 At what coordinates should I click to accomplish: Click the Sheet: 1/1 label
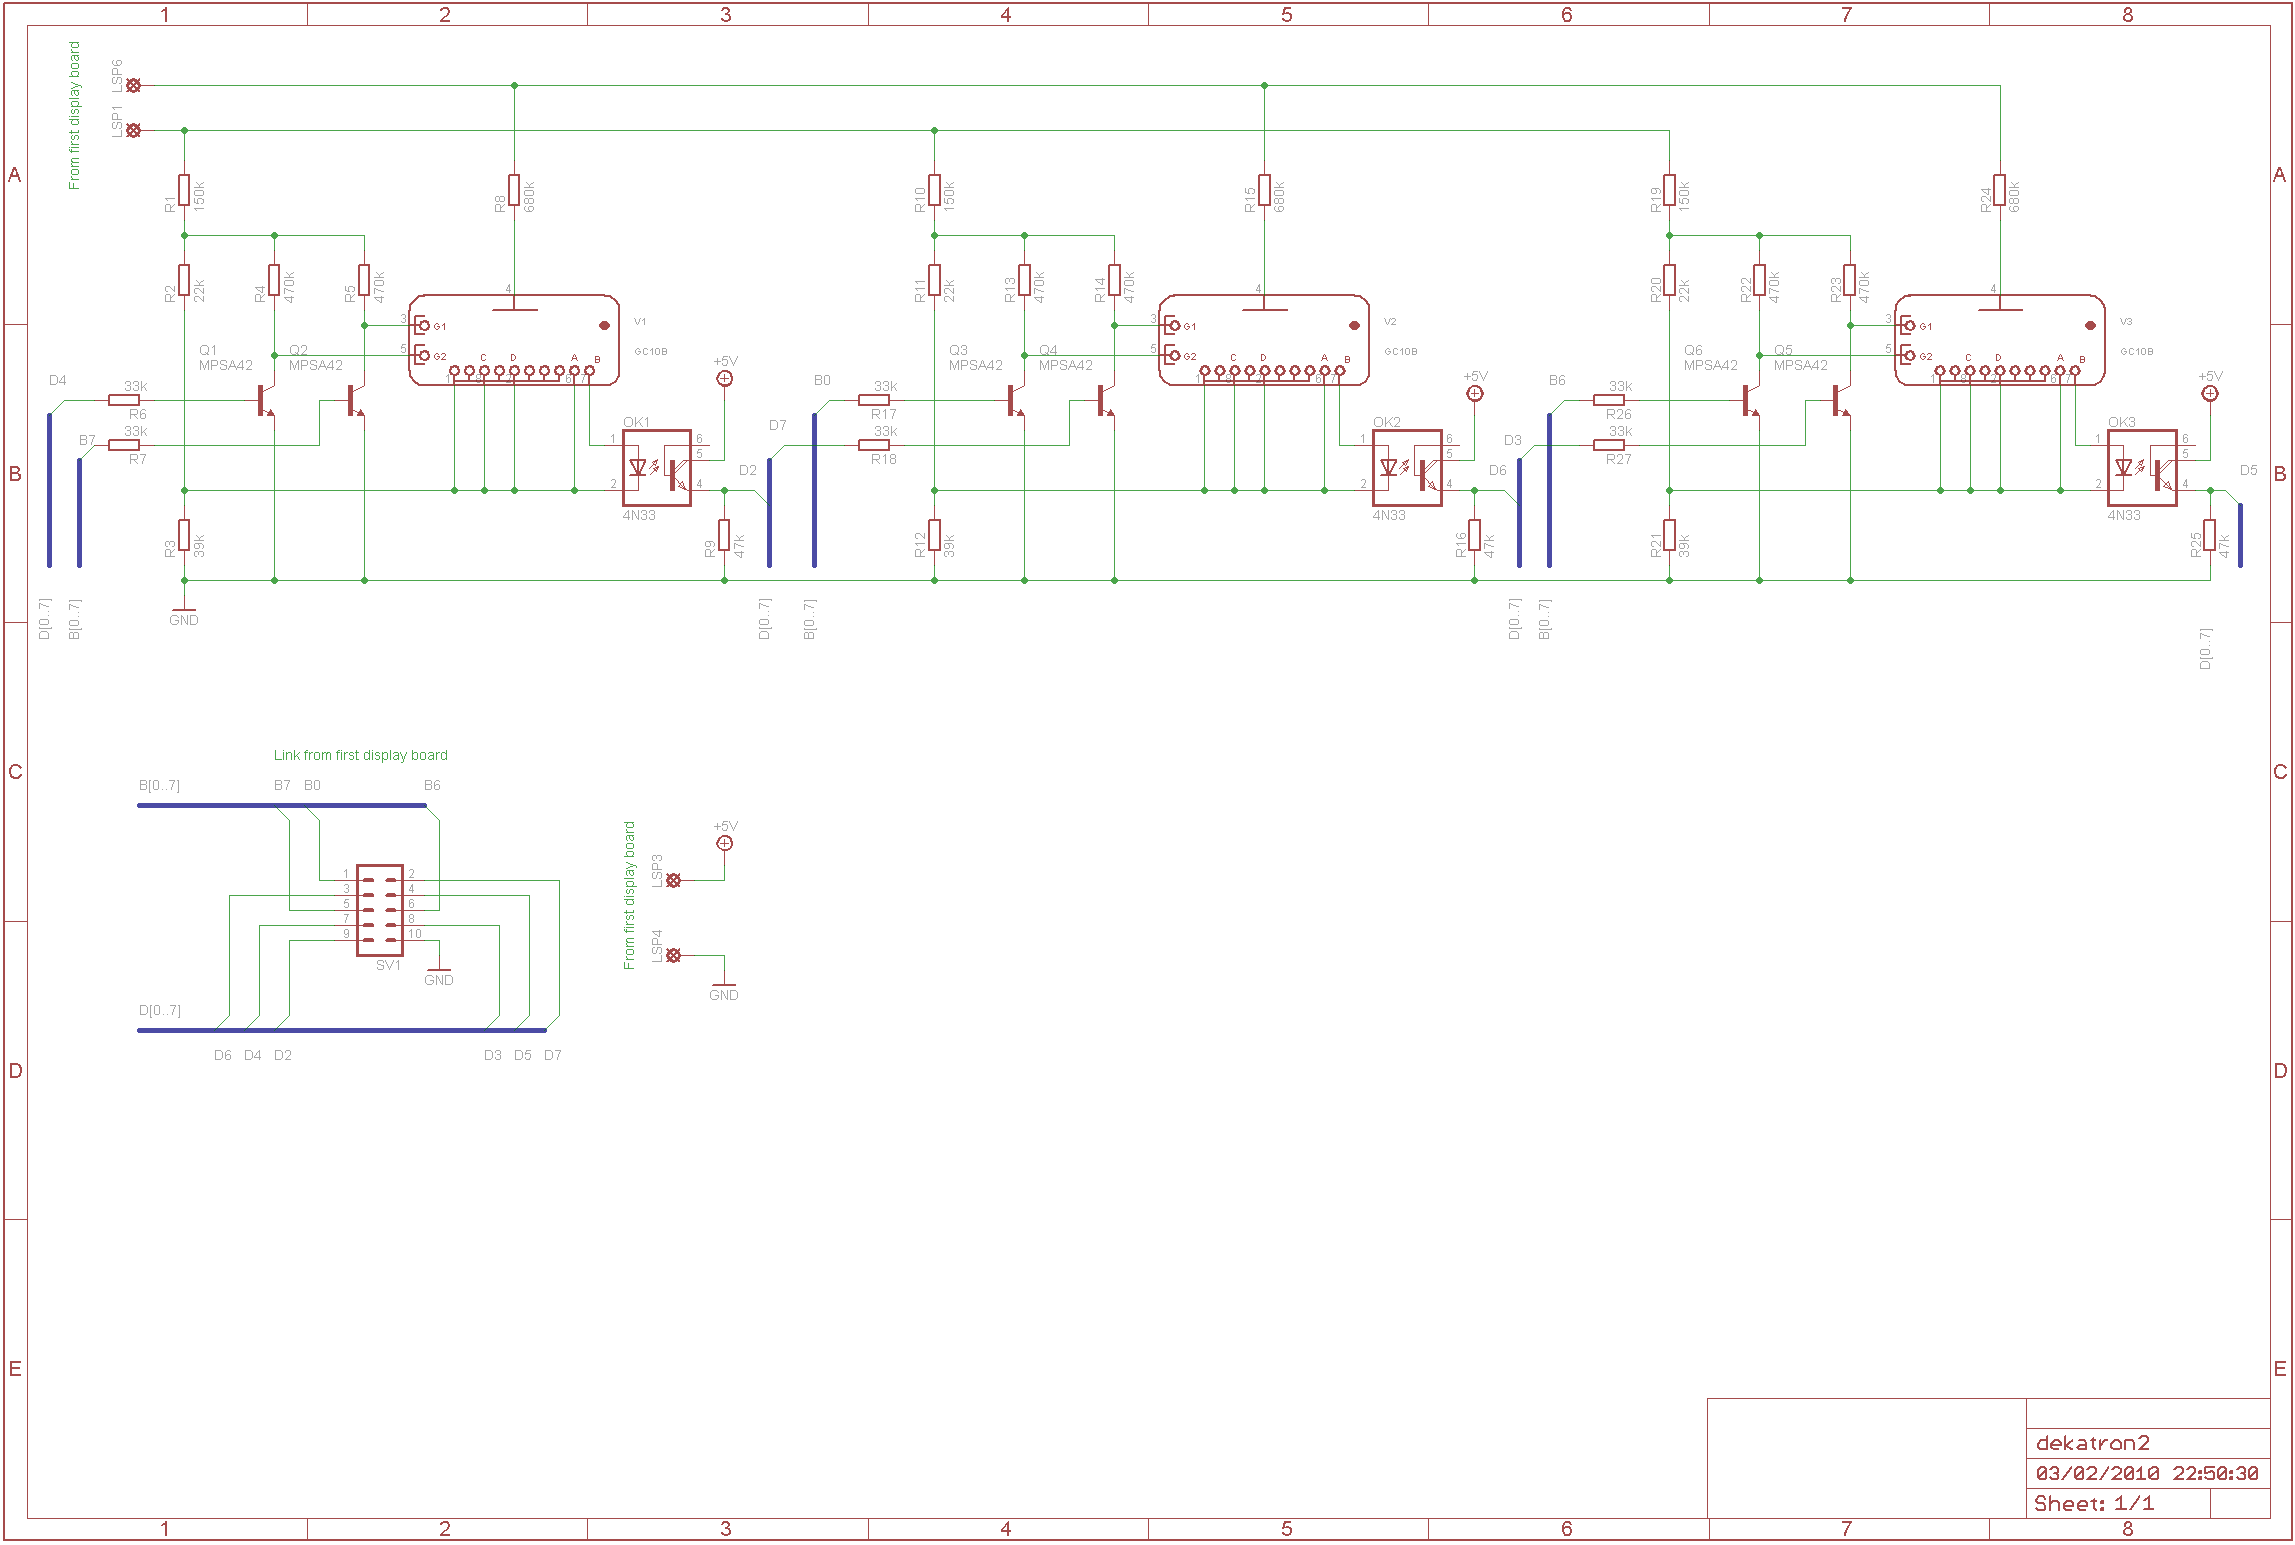(x=2094, y=1503)
